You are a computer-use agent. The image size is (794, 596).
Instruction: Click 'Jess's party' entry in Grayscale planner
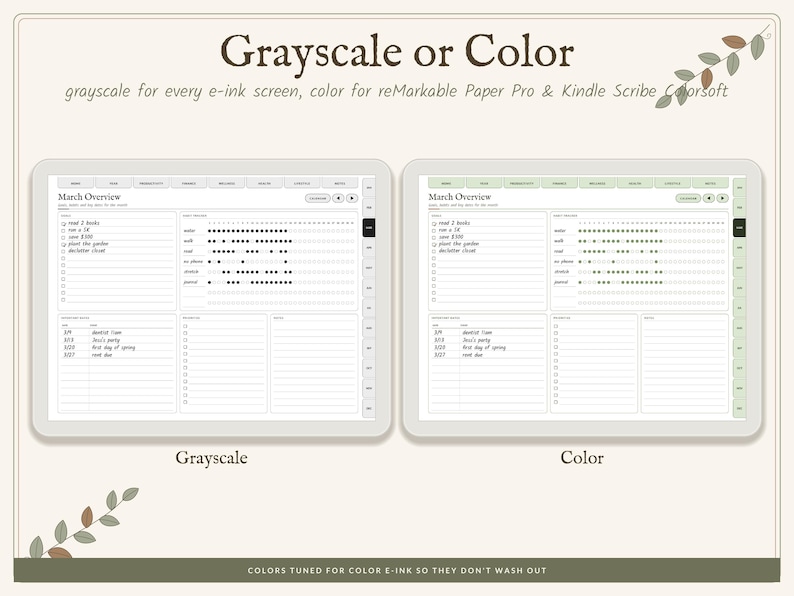[x=106, y=340]
